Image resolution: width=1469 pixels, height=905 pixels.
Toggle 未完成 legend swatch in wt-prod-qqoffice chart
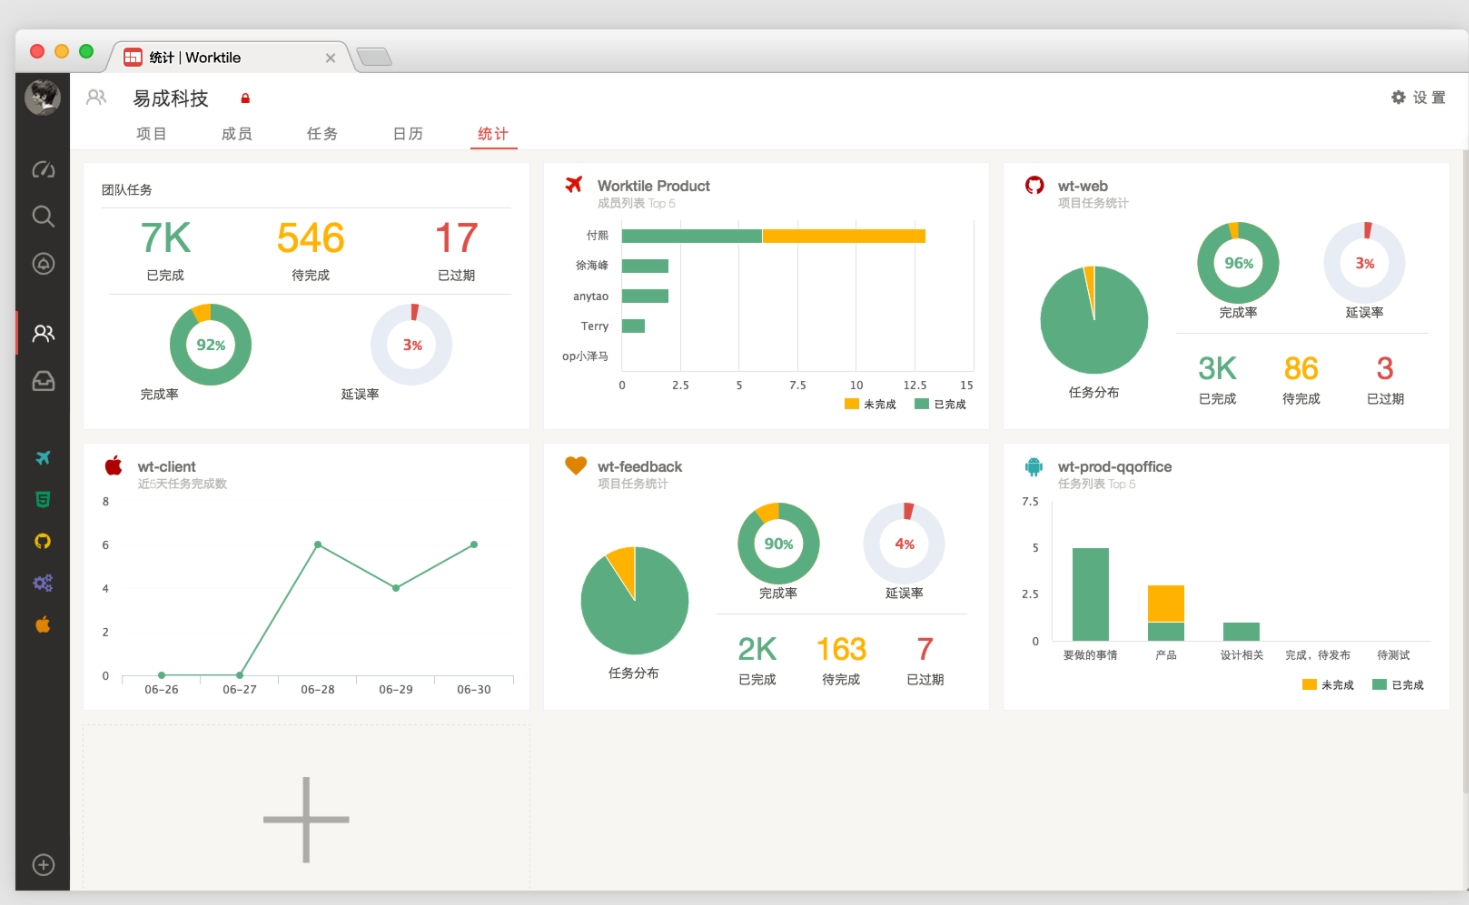tap(1310, 685)
